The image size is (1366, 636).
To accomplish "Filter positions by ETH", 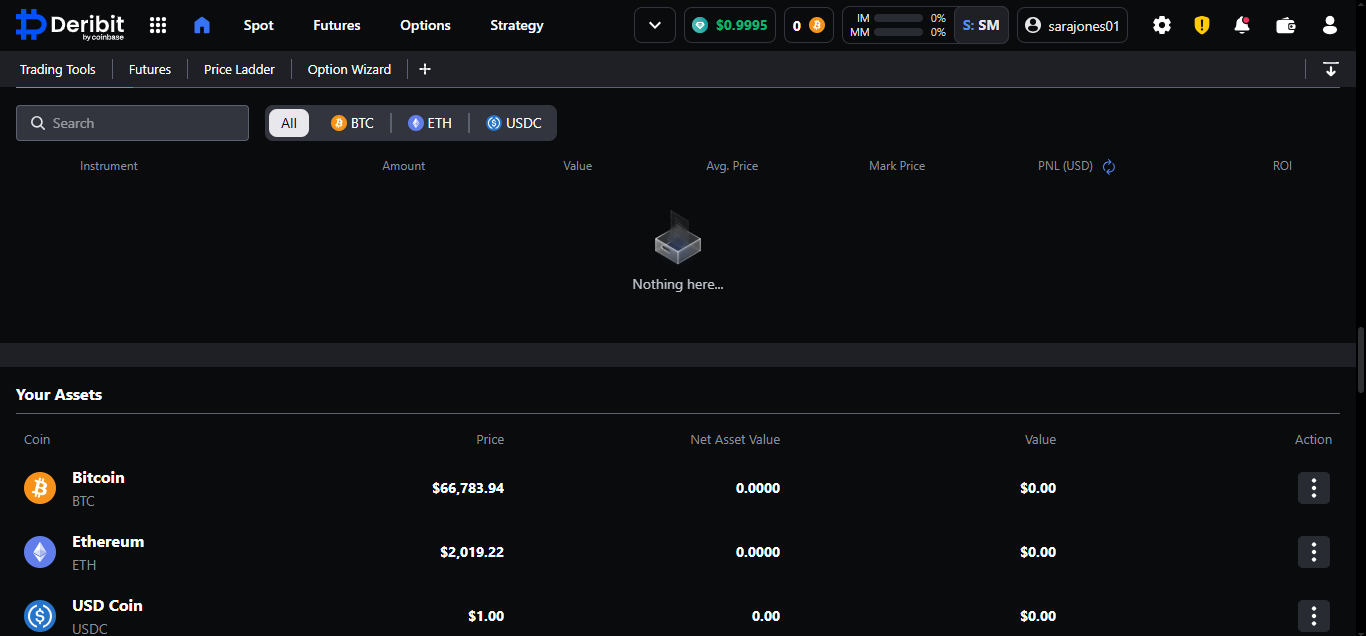I will click(x=430, y=123).
